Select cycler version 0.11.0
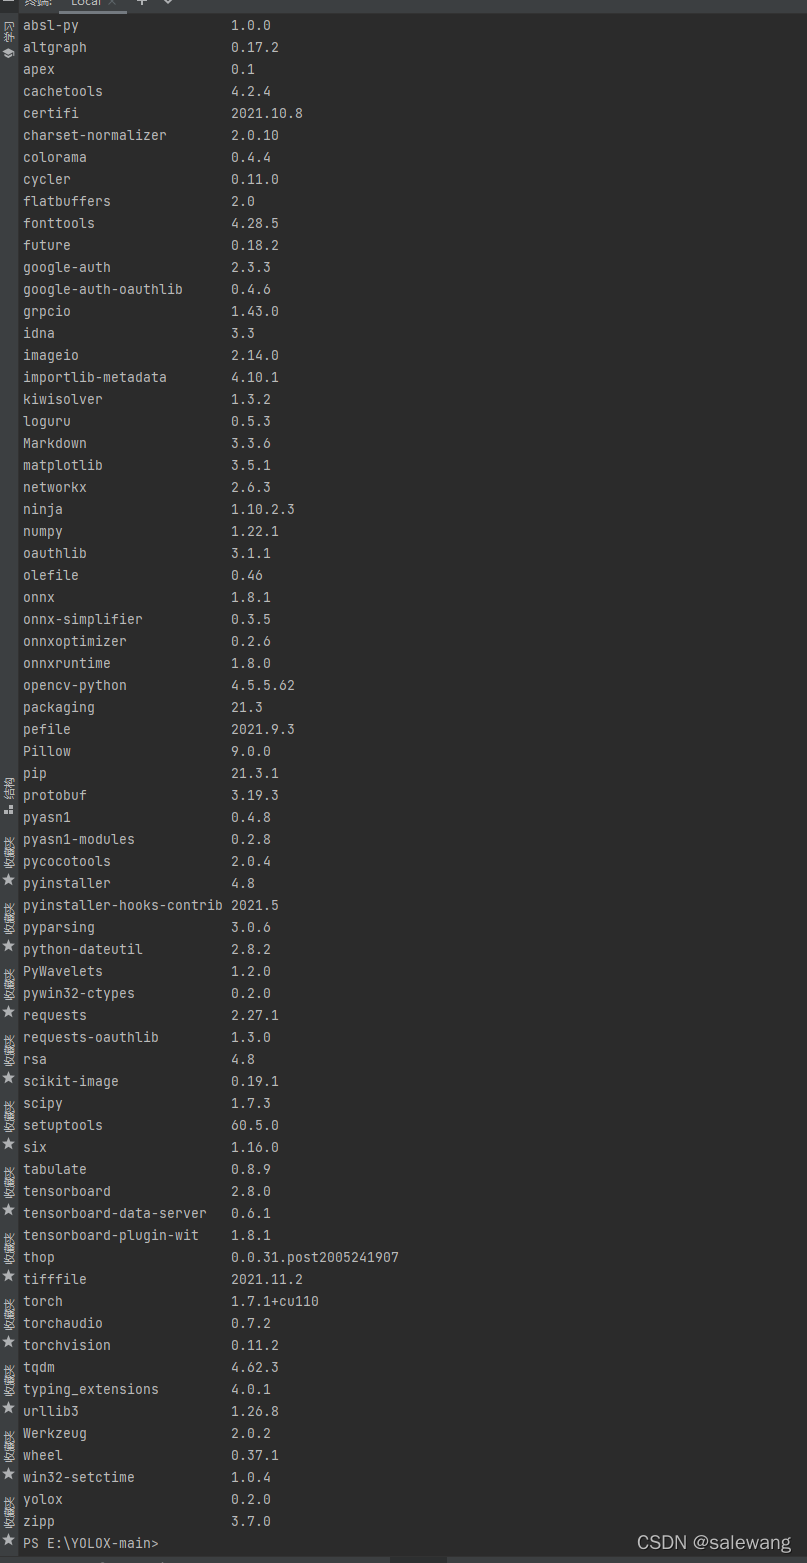The width and height of the screenshot is (807, 1563). click(x=255, y=179)
